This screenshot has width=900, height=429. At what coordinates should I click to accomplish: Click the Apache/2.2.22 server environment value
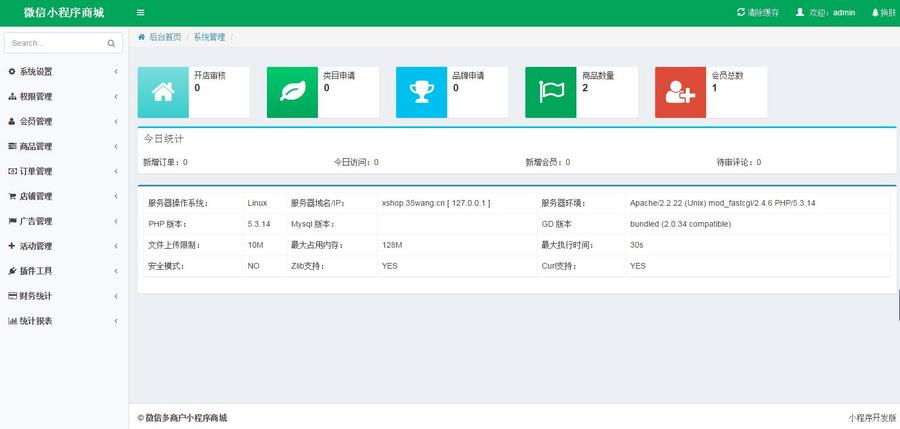(x=723, y=203)
